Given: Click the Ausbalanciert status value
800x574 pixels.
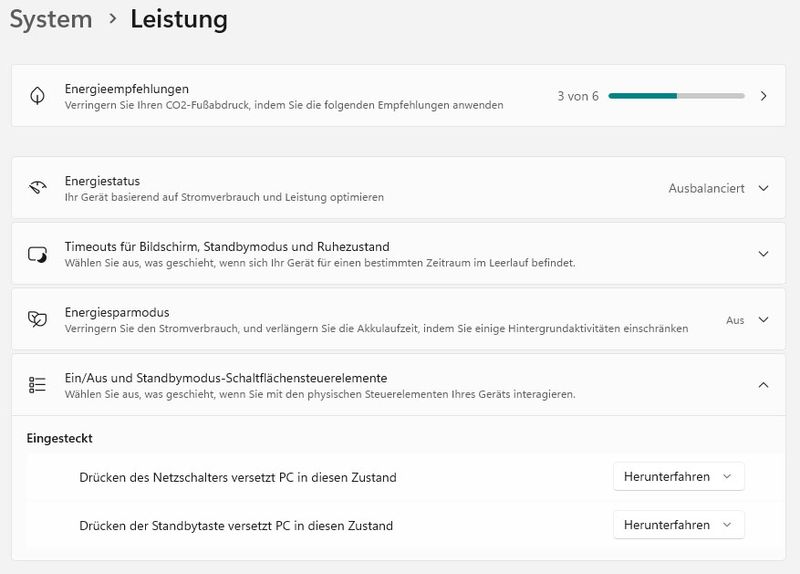Looking at the screenshot, I should pos(706,188).
